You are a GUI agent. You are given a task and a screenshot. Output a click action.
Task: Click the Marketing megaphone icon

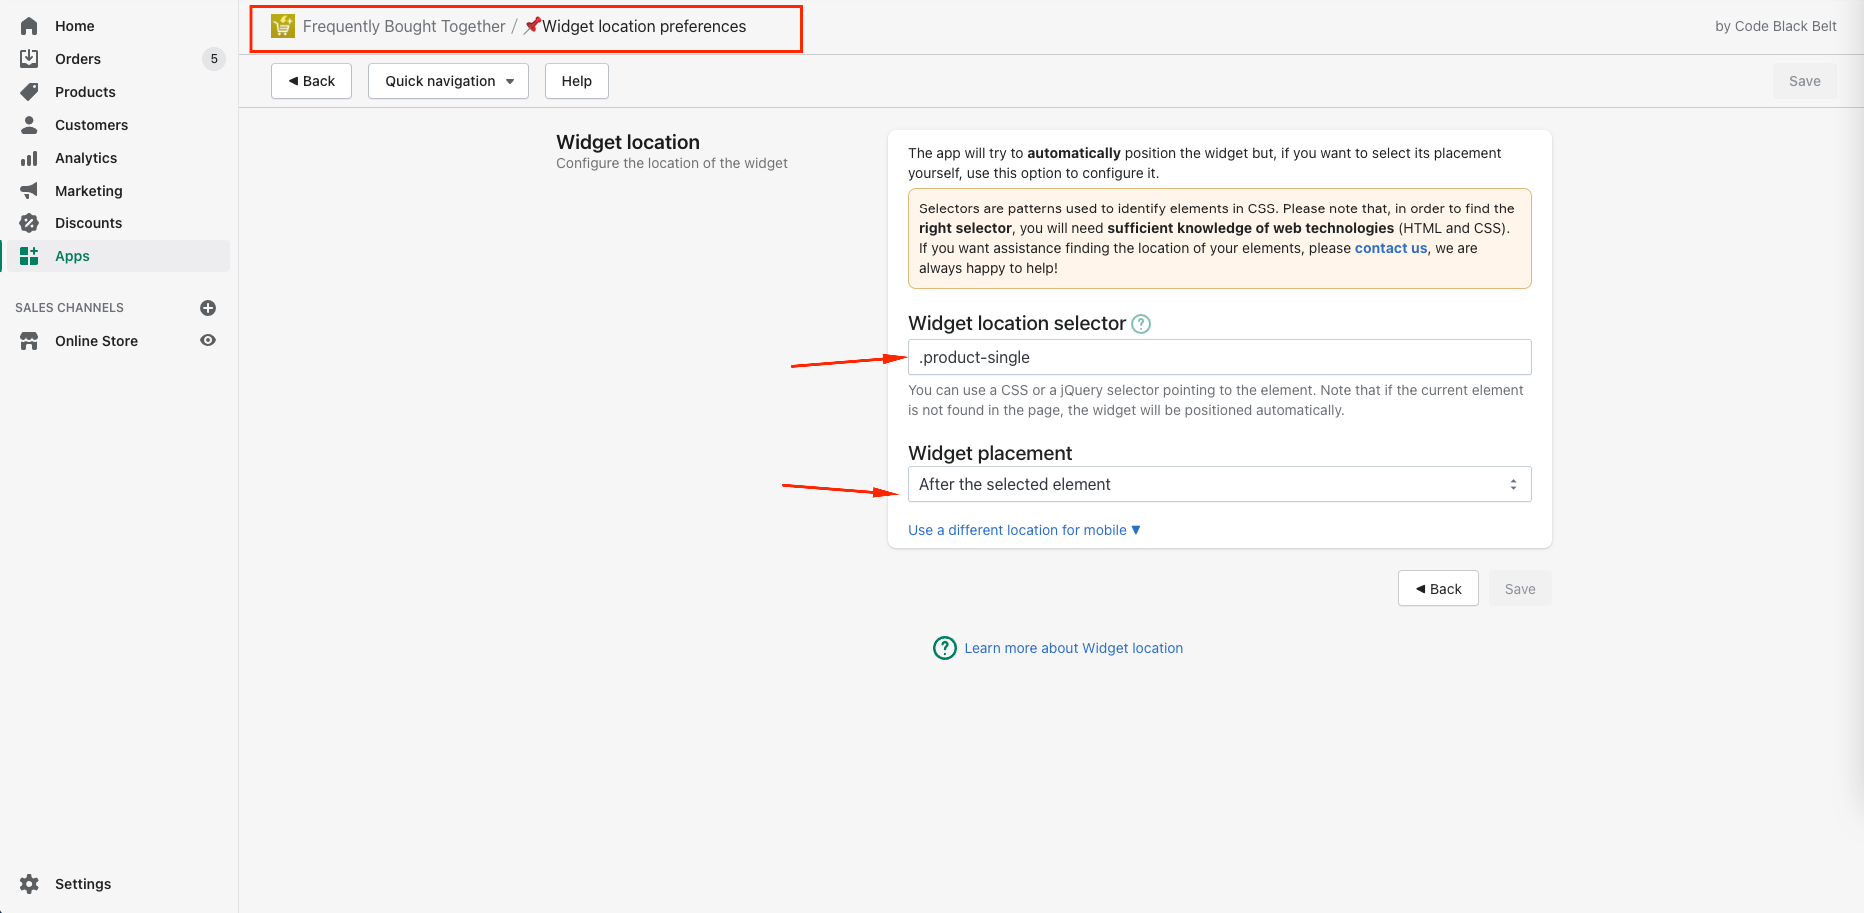click(x=29, y=190)
